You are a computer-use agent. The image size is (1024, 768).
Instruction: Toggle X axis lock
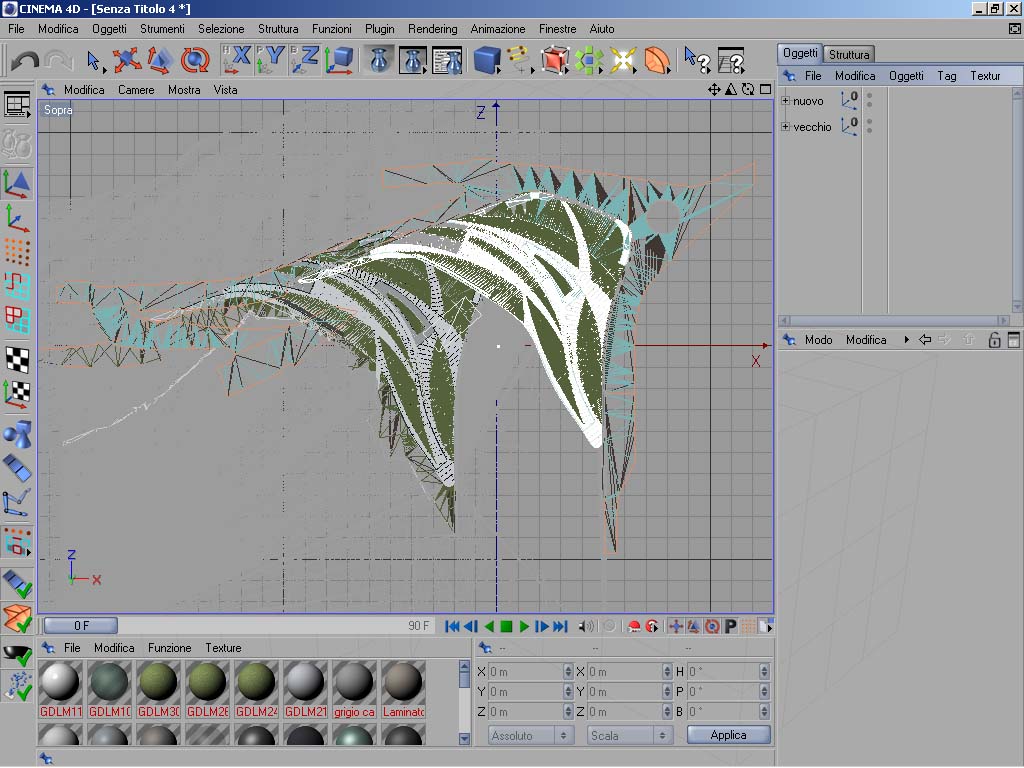[236, 59]
